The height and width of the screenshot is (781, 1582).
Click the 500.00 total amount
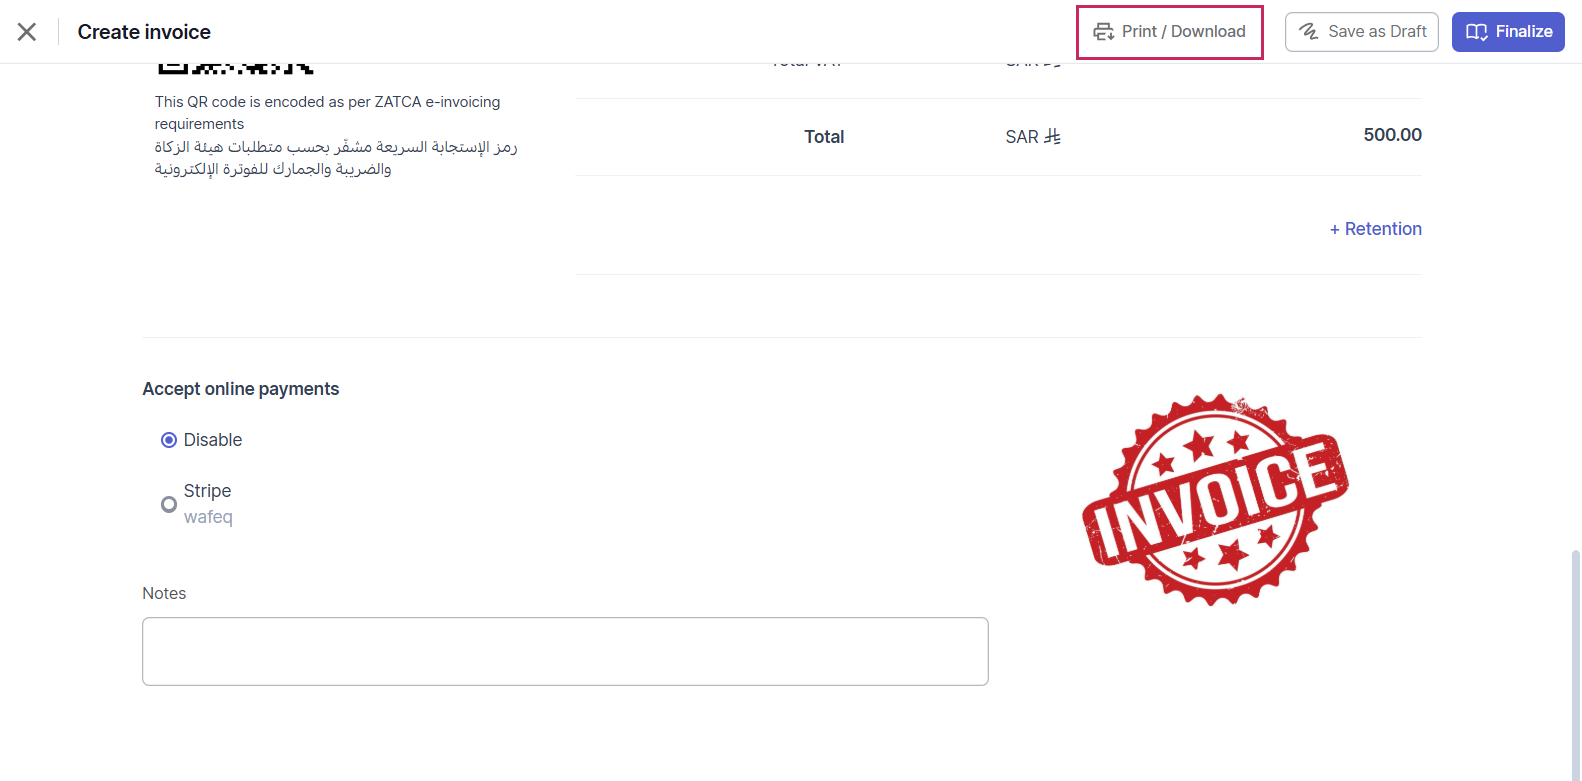click(1392, 135)
